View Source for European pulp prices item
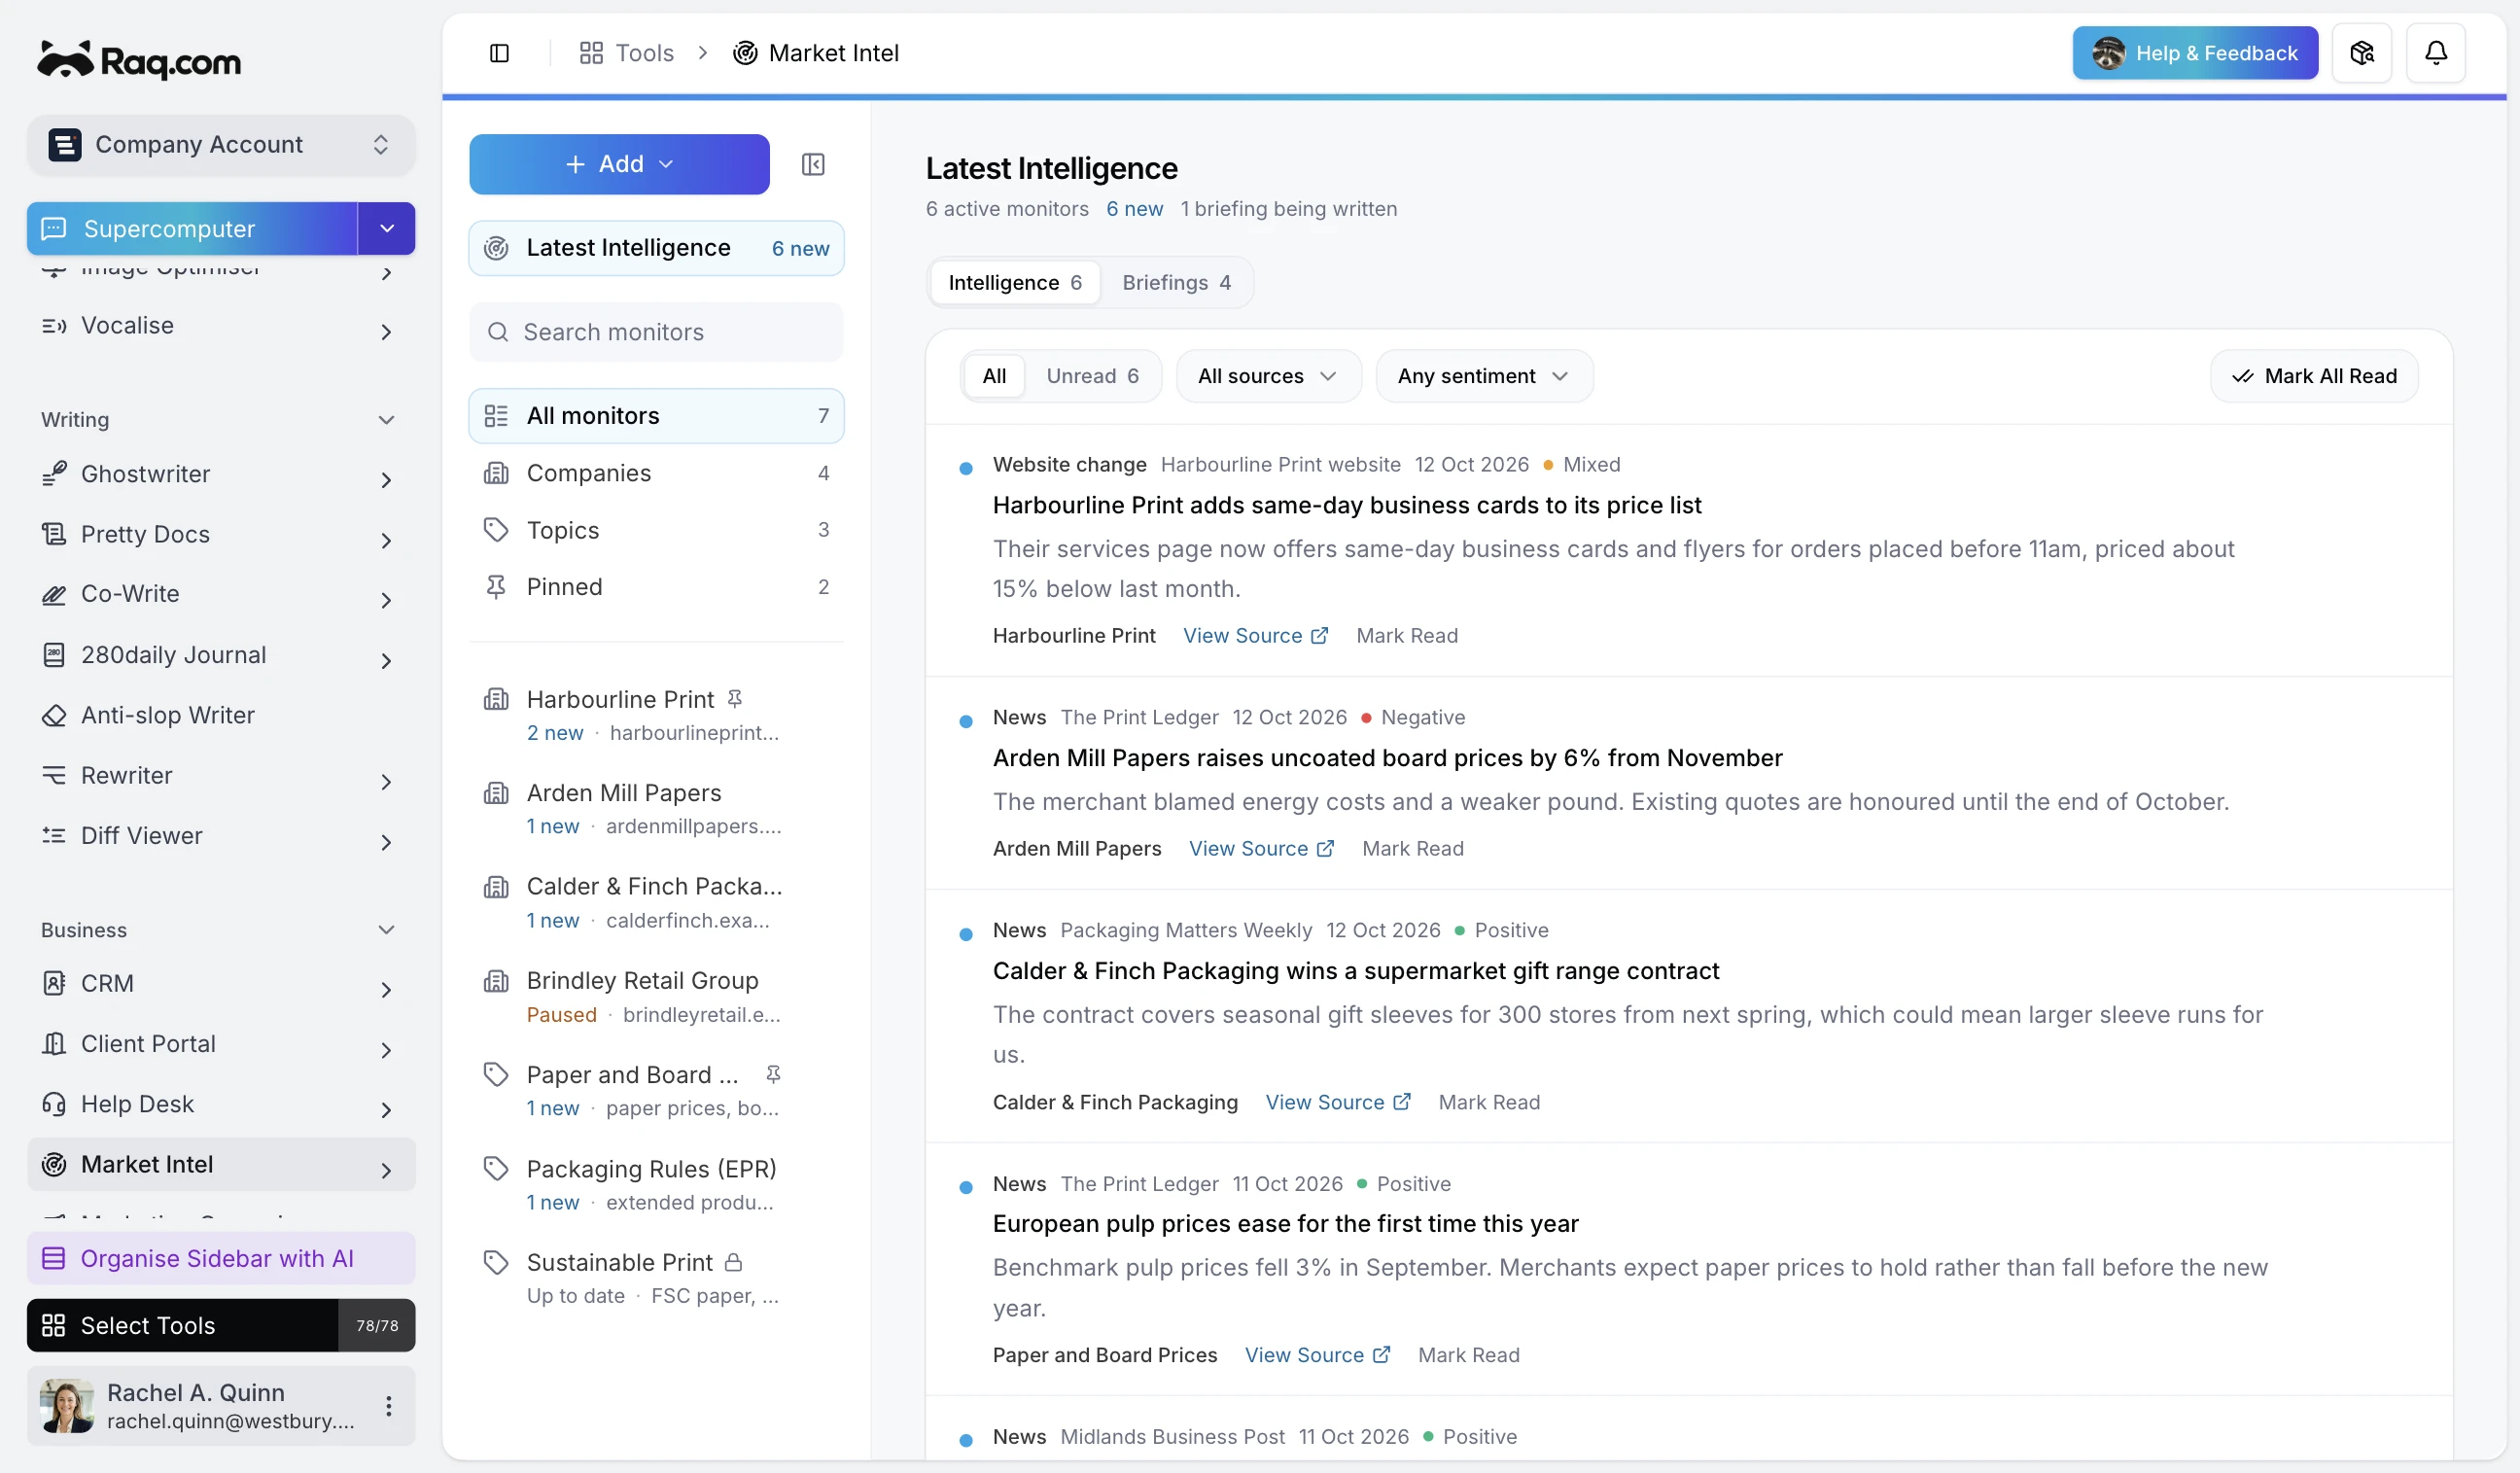This screenshot has width=2520, height=1473. click(x=1317, y=1355)
